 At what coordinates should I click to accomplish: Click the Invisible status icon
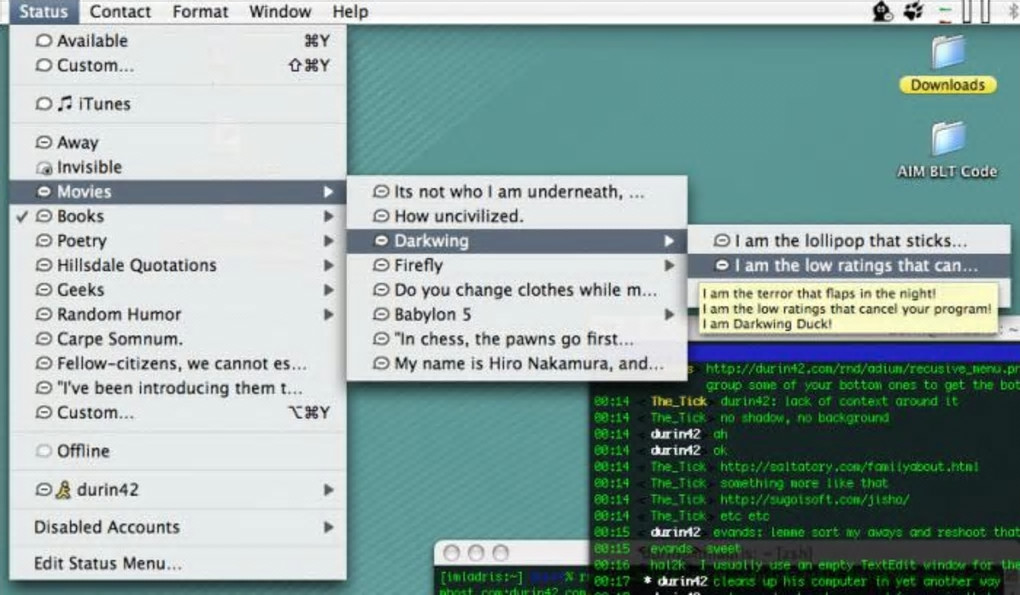click(x=44, y=168)
